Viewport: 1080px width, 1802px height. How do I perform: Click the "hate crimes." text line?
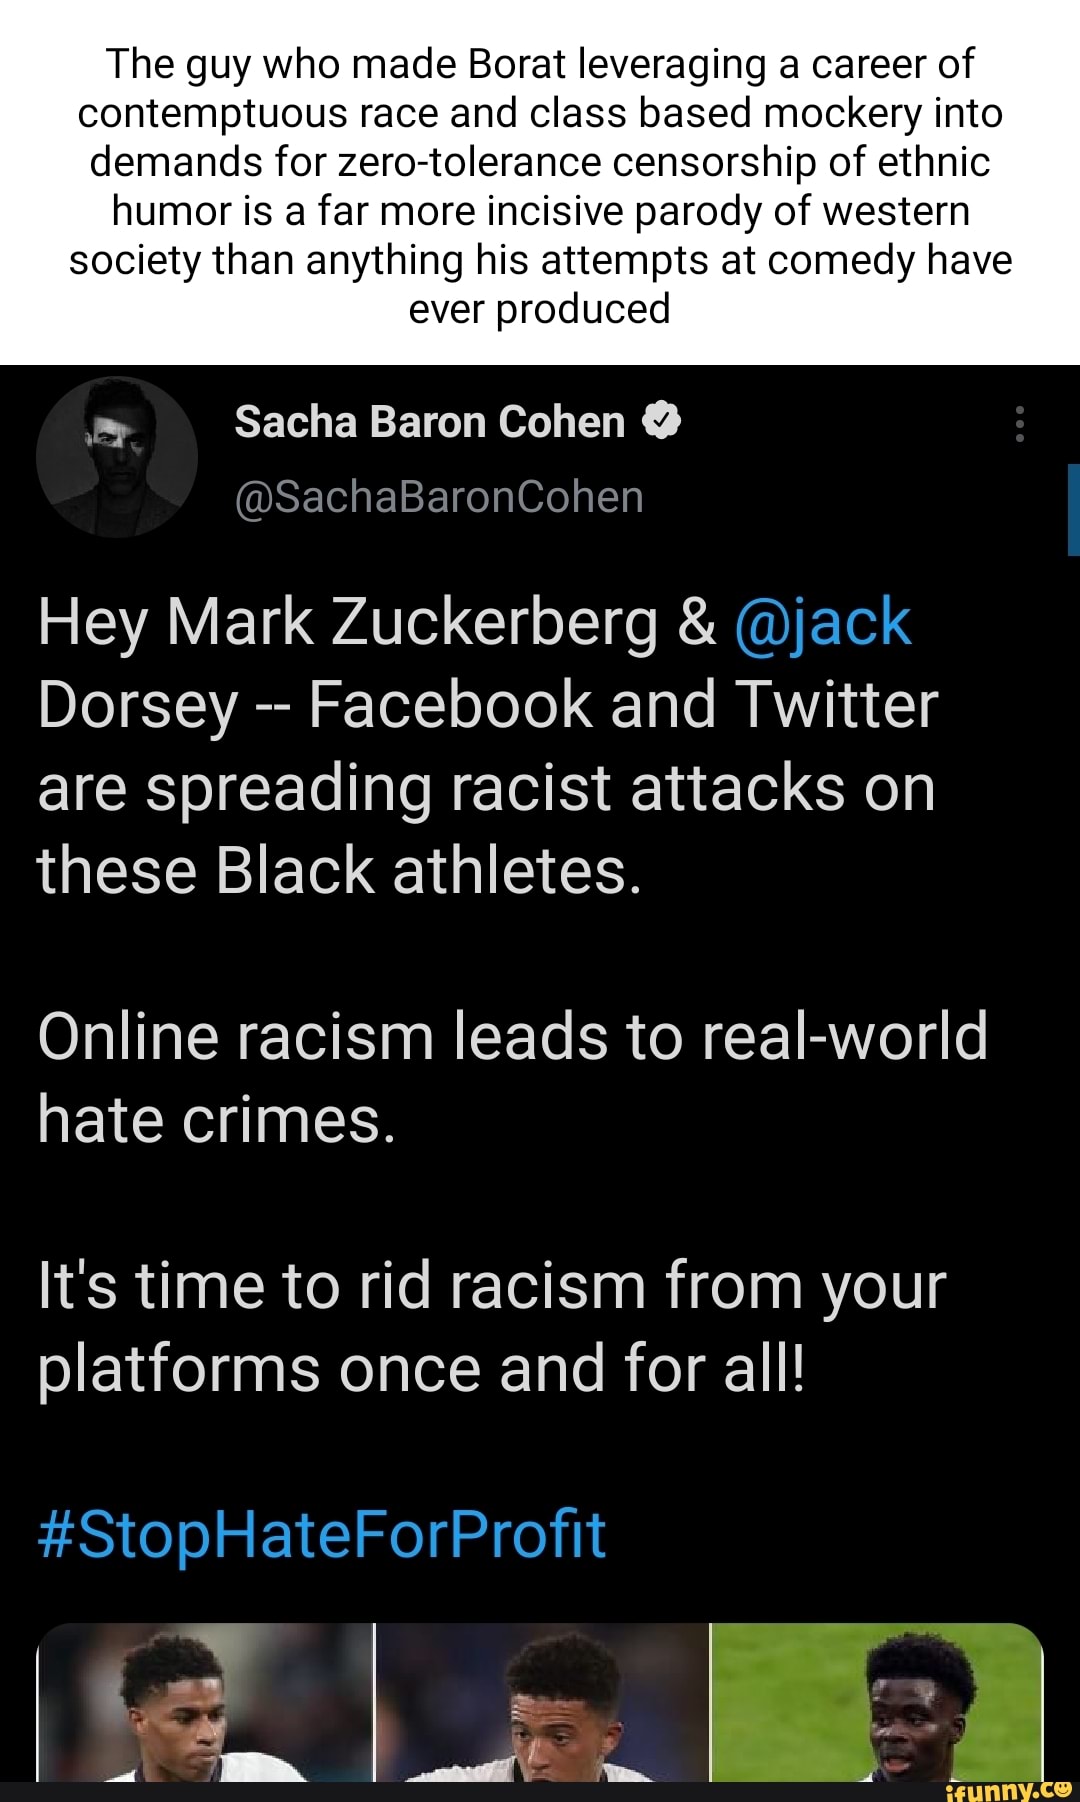(217, 1119)
